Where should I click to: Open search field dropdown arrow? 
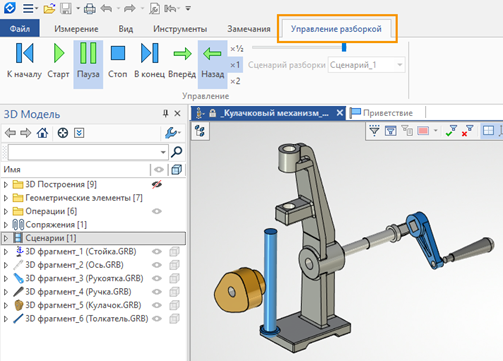163,152
